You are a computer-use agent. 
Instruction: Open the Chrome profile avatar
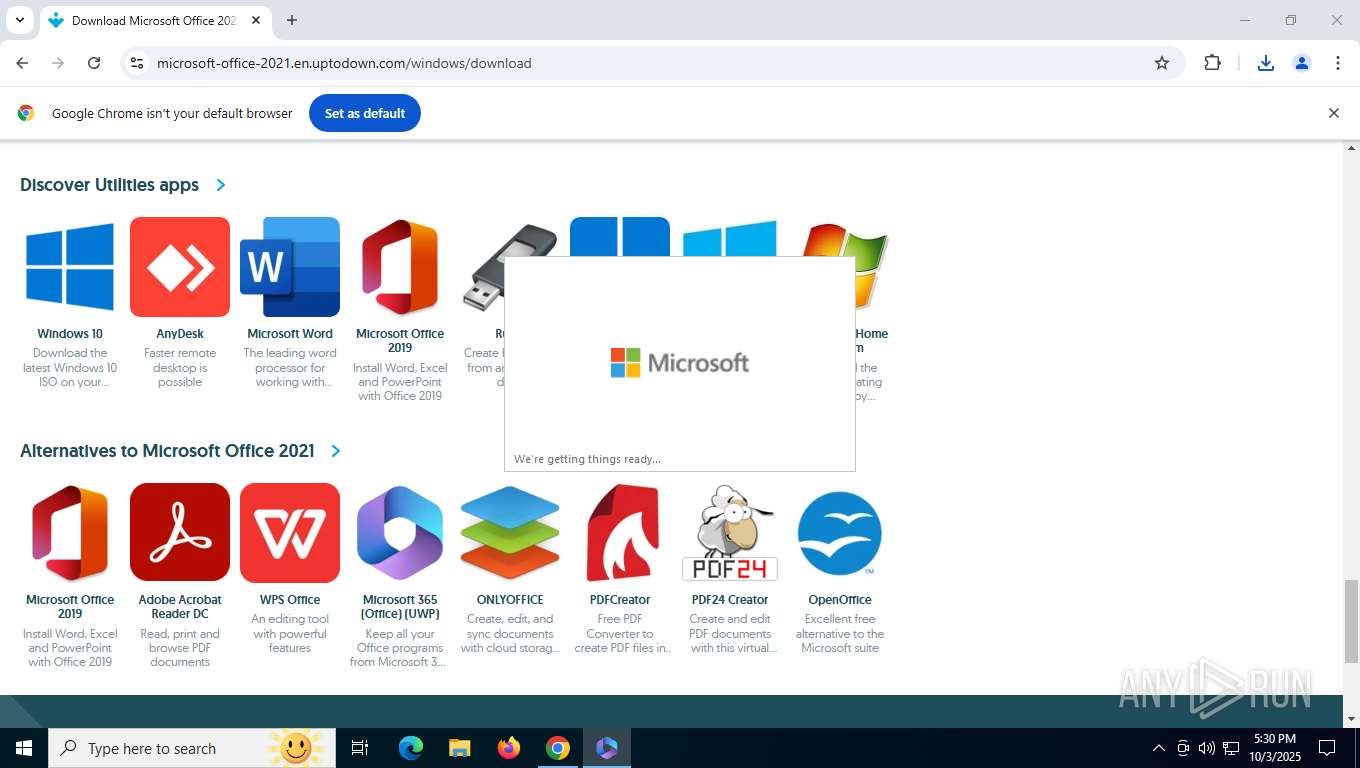(x=1302, y=63)
